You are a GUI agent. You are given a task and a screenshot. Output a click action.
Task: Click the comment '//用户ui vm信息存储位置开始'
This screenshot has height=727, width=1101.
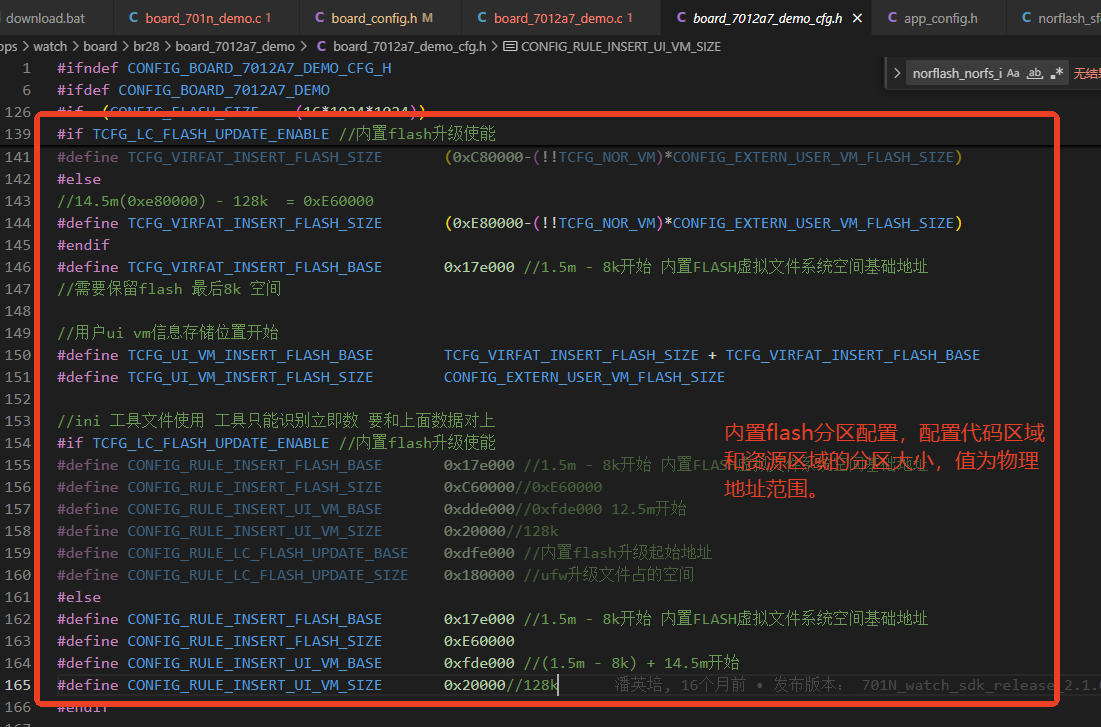[x=168, y=333]
